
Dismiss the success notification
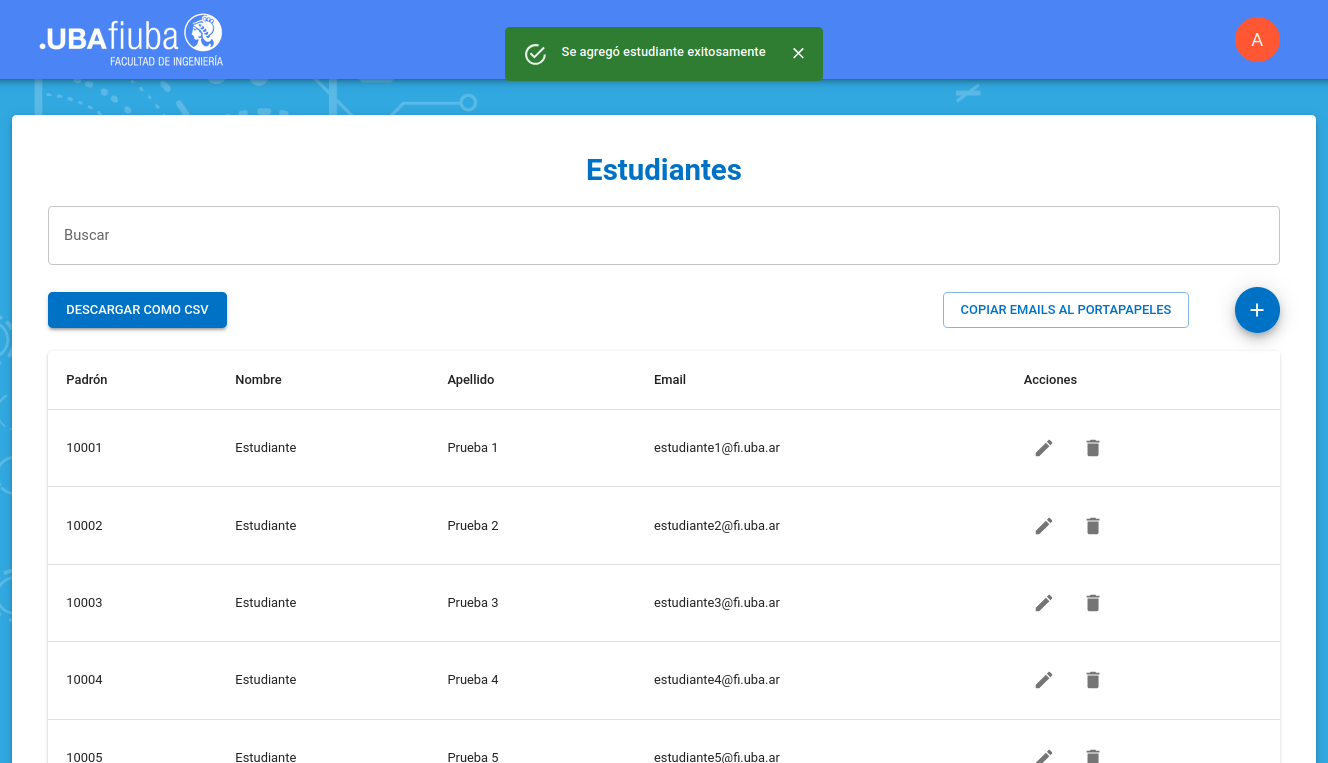click(x=798, y=53)
